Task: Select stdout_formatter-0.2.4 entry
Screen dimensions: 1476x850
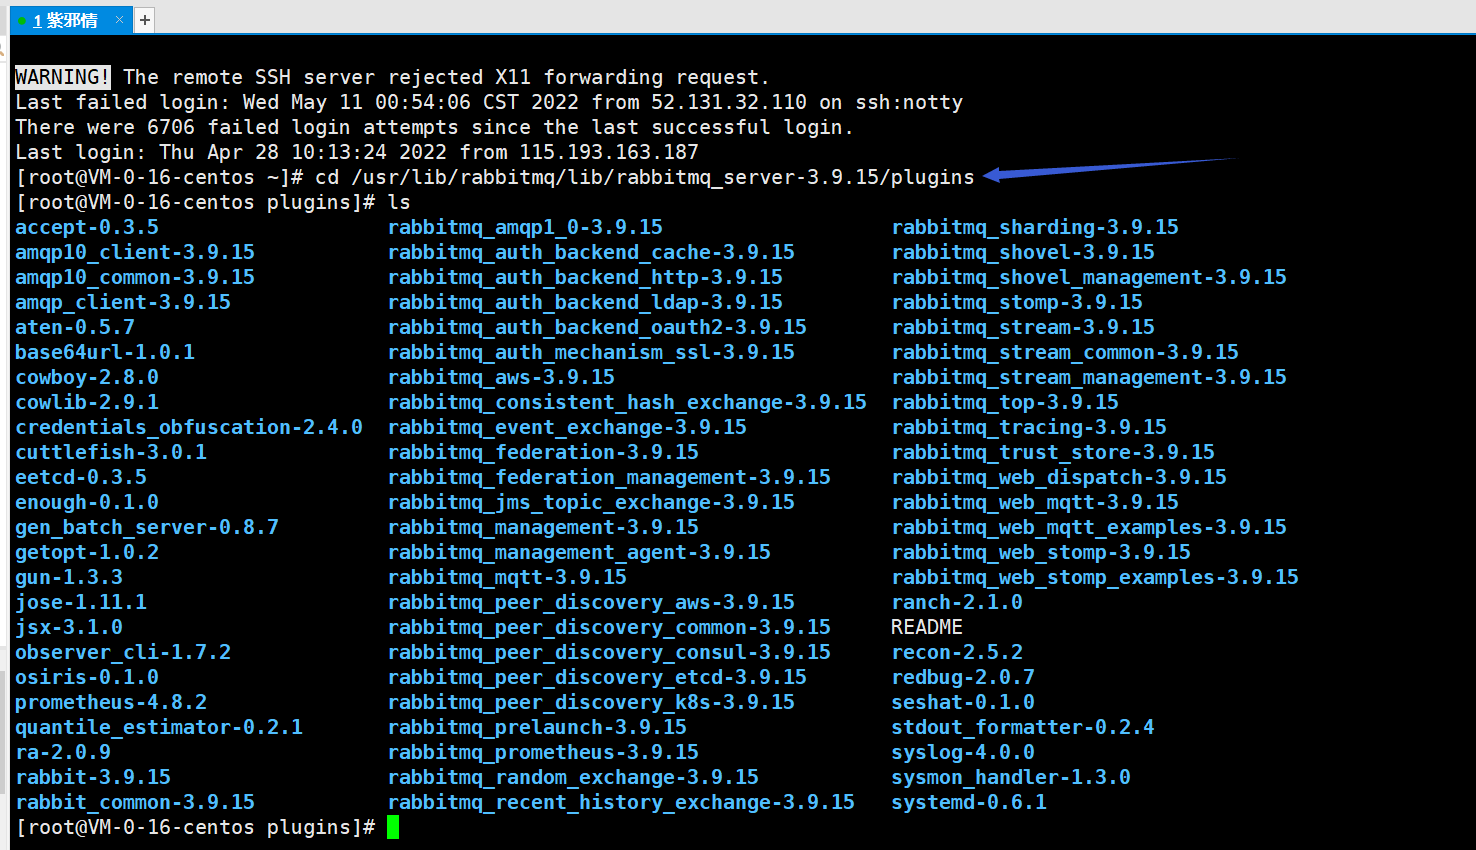Action: pyautogui.click(x=1023, y=727)
